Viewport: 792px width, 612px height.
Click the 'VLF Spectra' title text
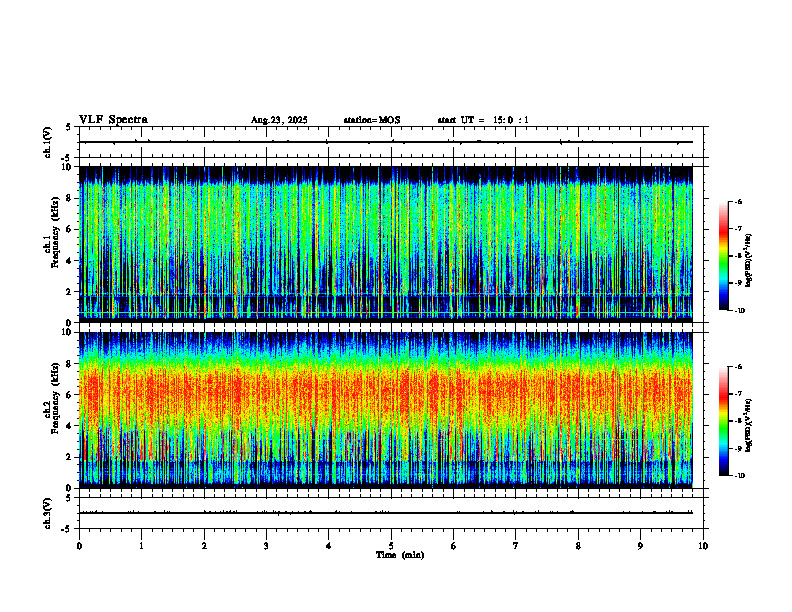click(113, 120)
